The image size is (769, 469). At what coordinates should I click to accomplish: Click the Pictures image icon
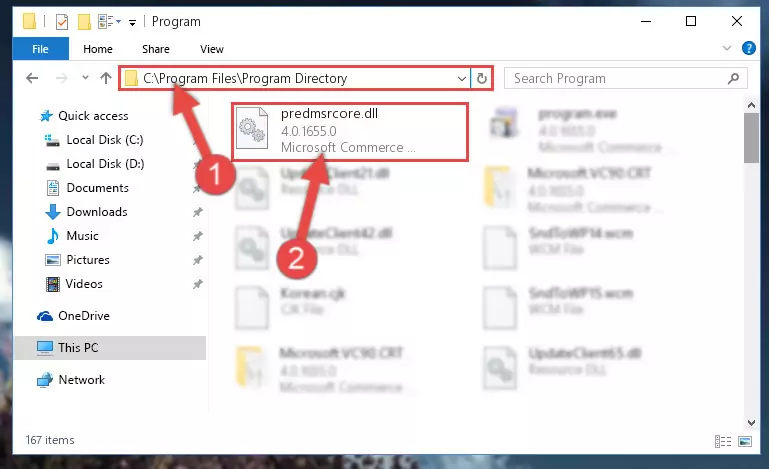52,260
